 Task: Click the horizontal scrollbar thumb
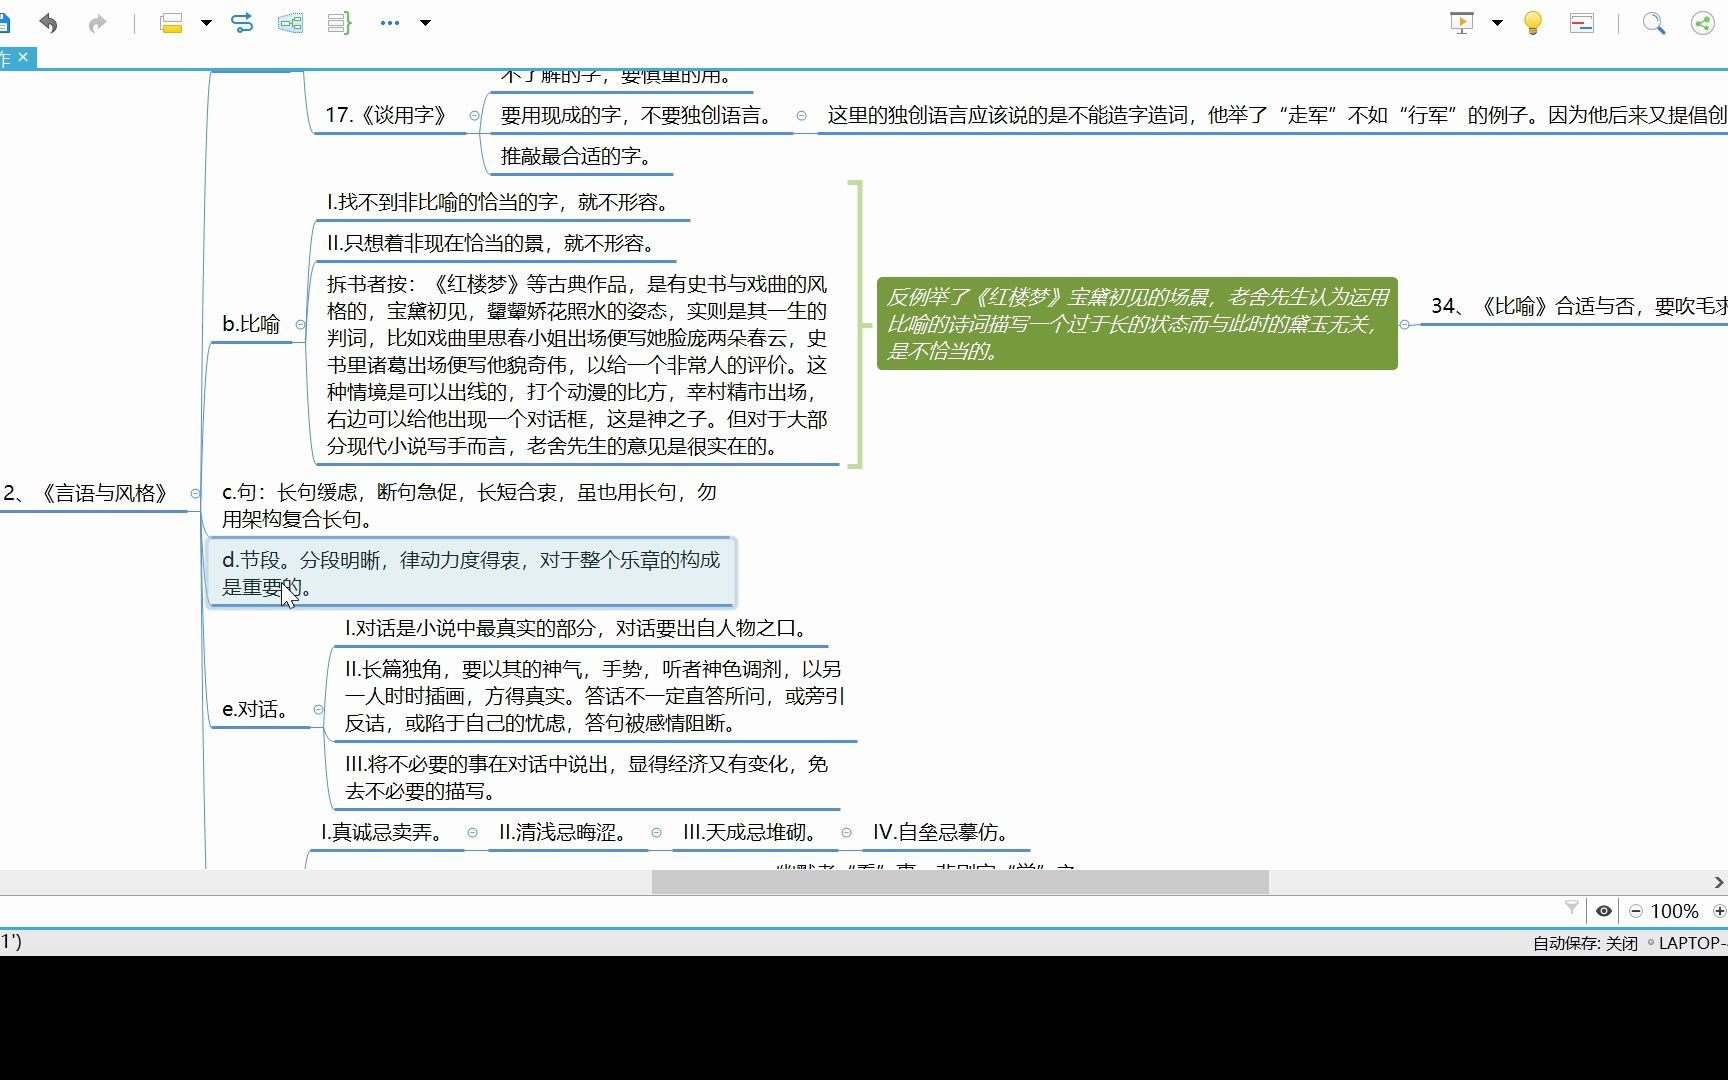[960, 882]
